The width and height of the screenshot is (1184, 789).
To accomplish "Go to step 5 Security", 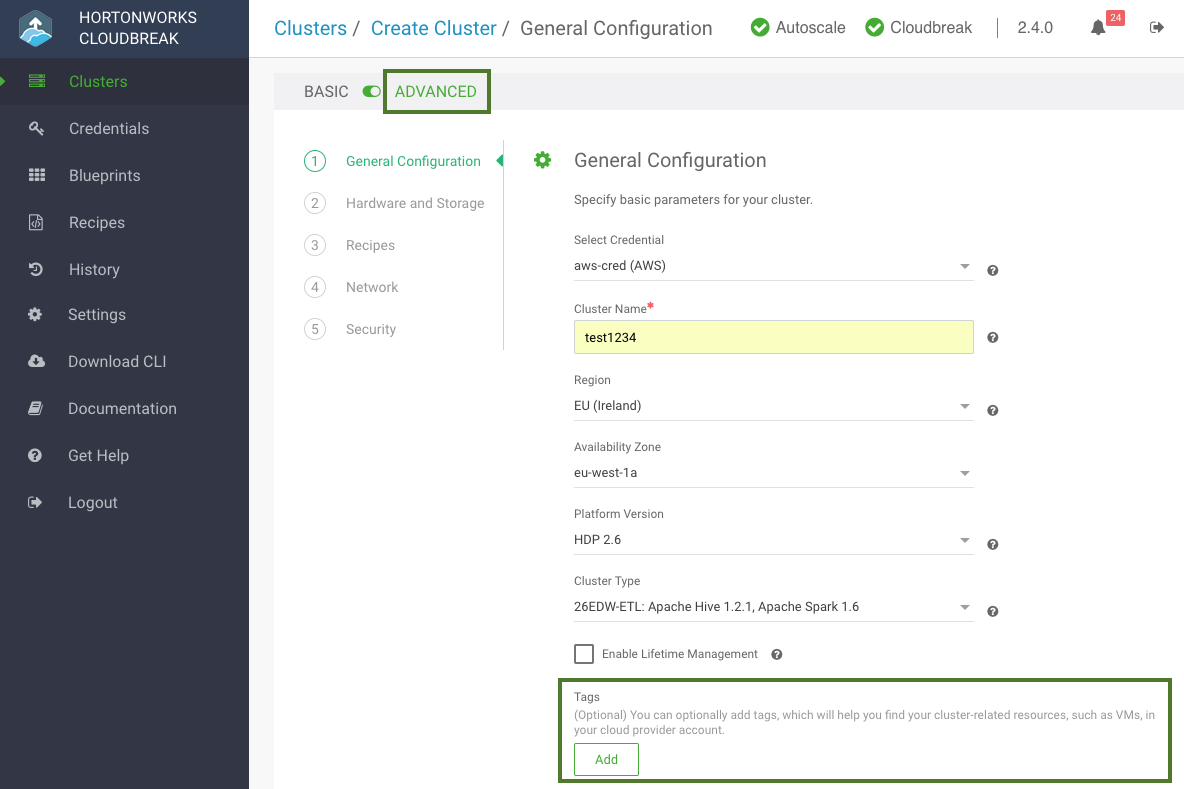I will coord(350,329).
